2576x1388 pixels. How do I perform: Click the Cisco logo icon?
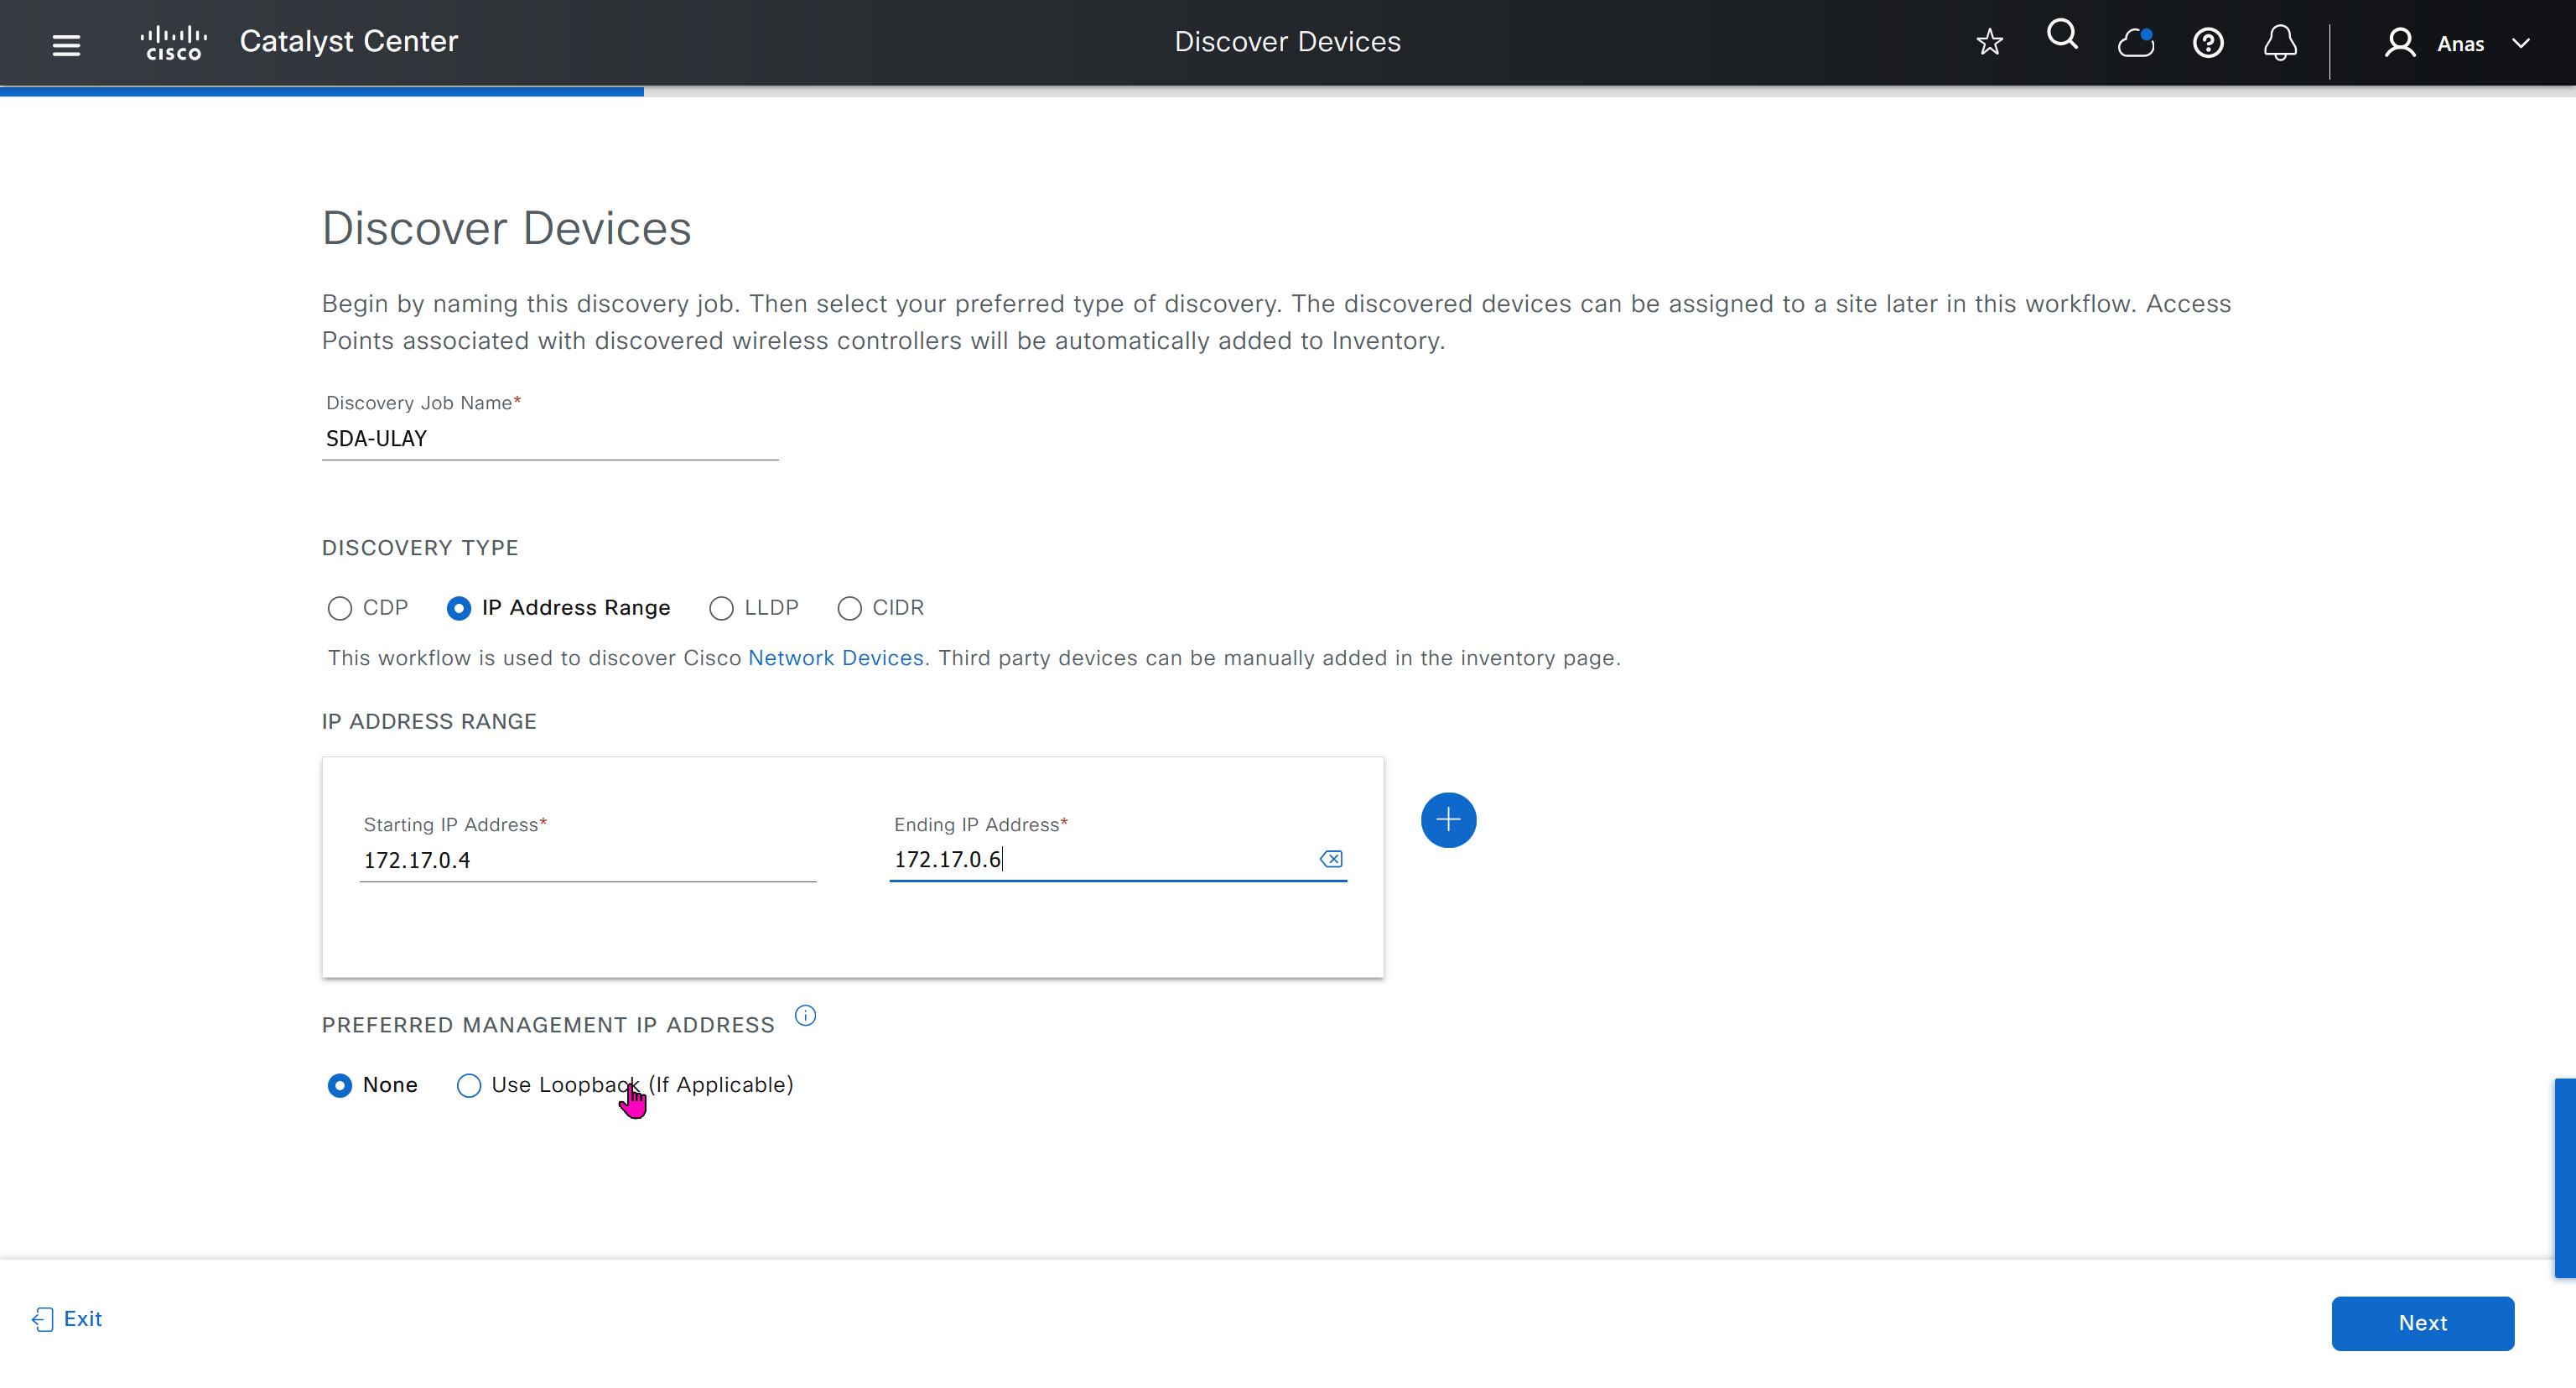pos(174,42)
